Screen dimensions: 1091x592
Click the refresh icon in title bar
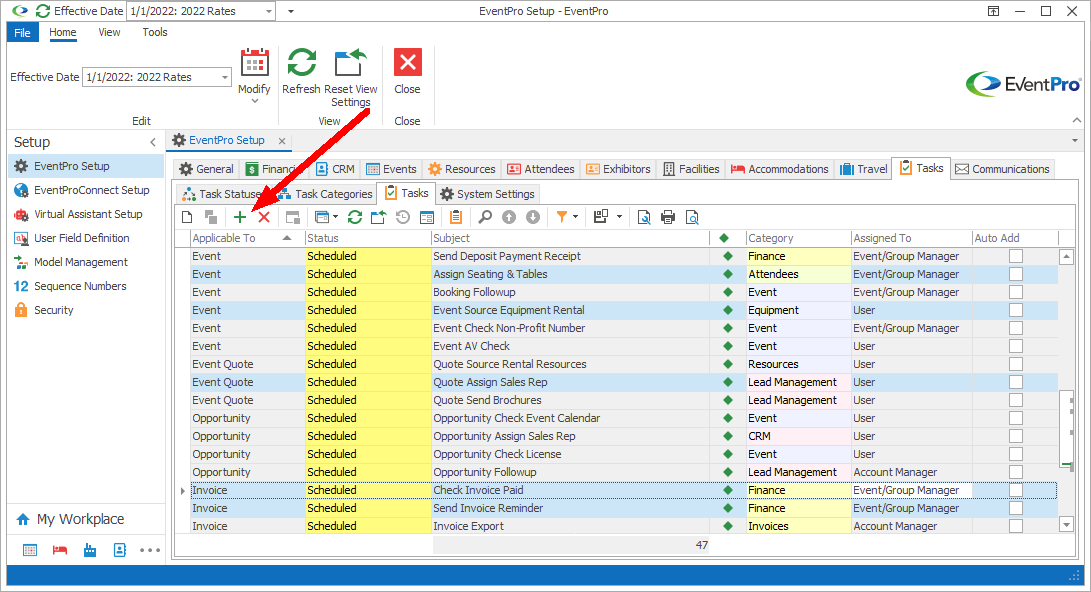coord(42,11)
